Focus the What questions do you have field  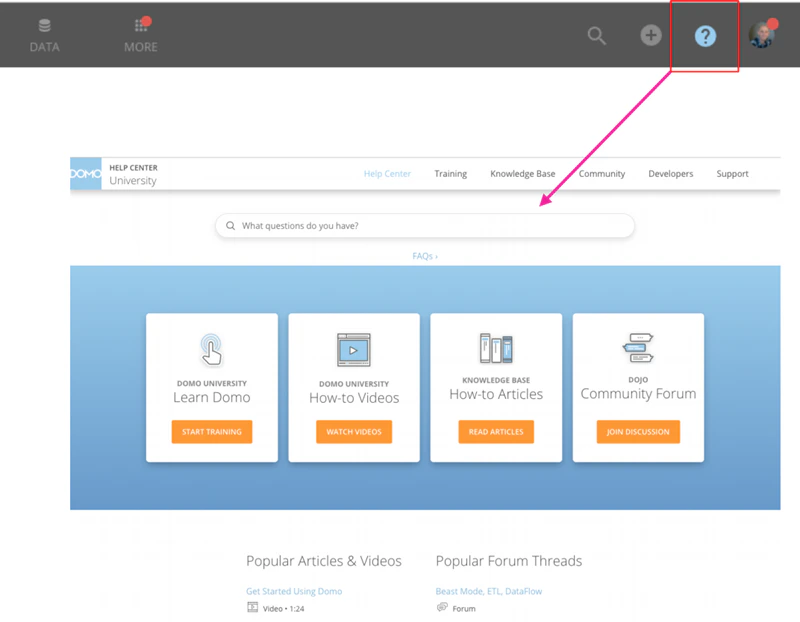pyautogui.click(x=425, y=226)
